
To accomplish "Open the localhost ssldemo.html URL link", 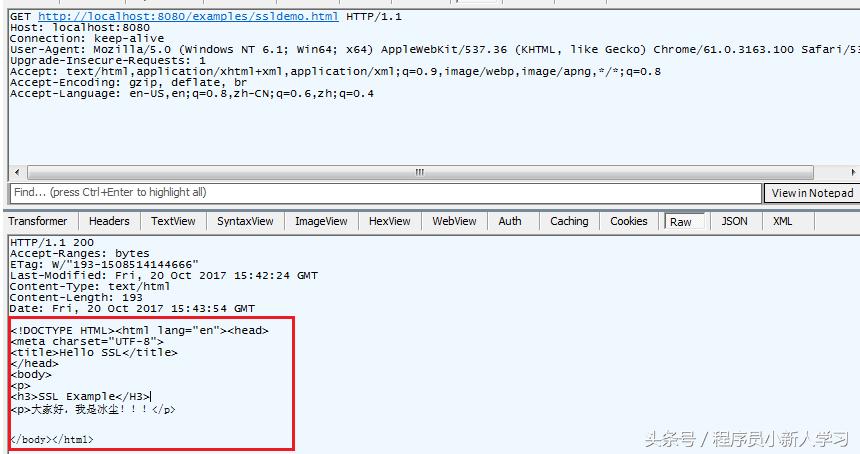I will 188,16.
